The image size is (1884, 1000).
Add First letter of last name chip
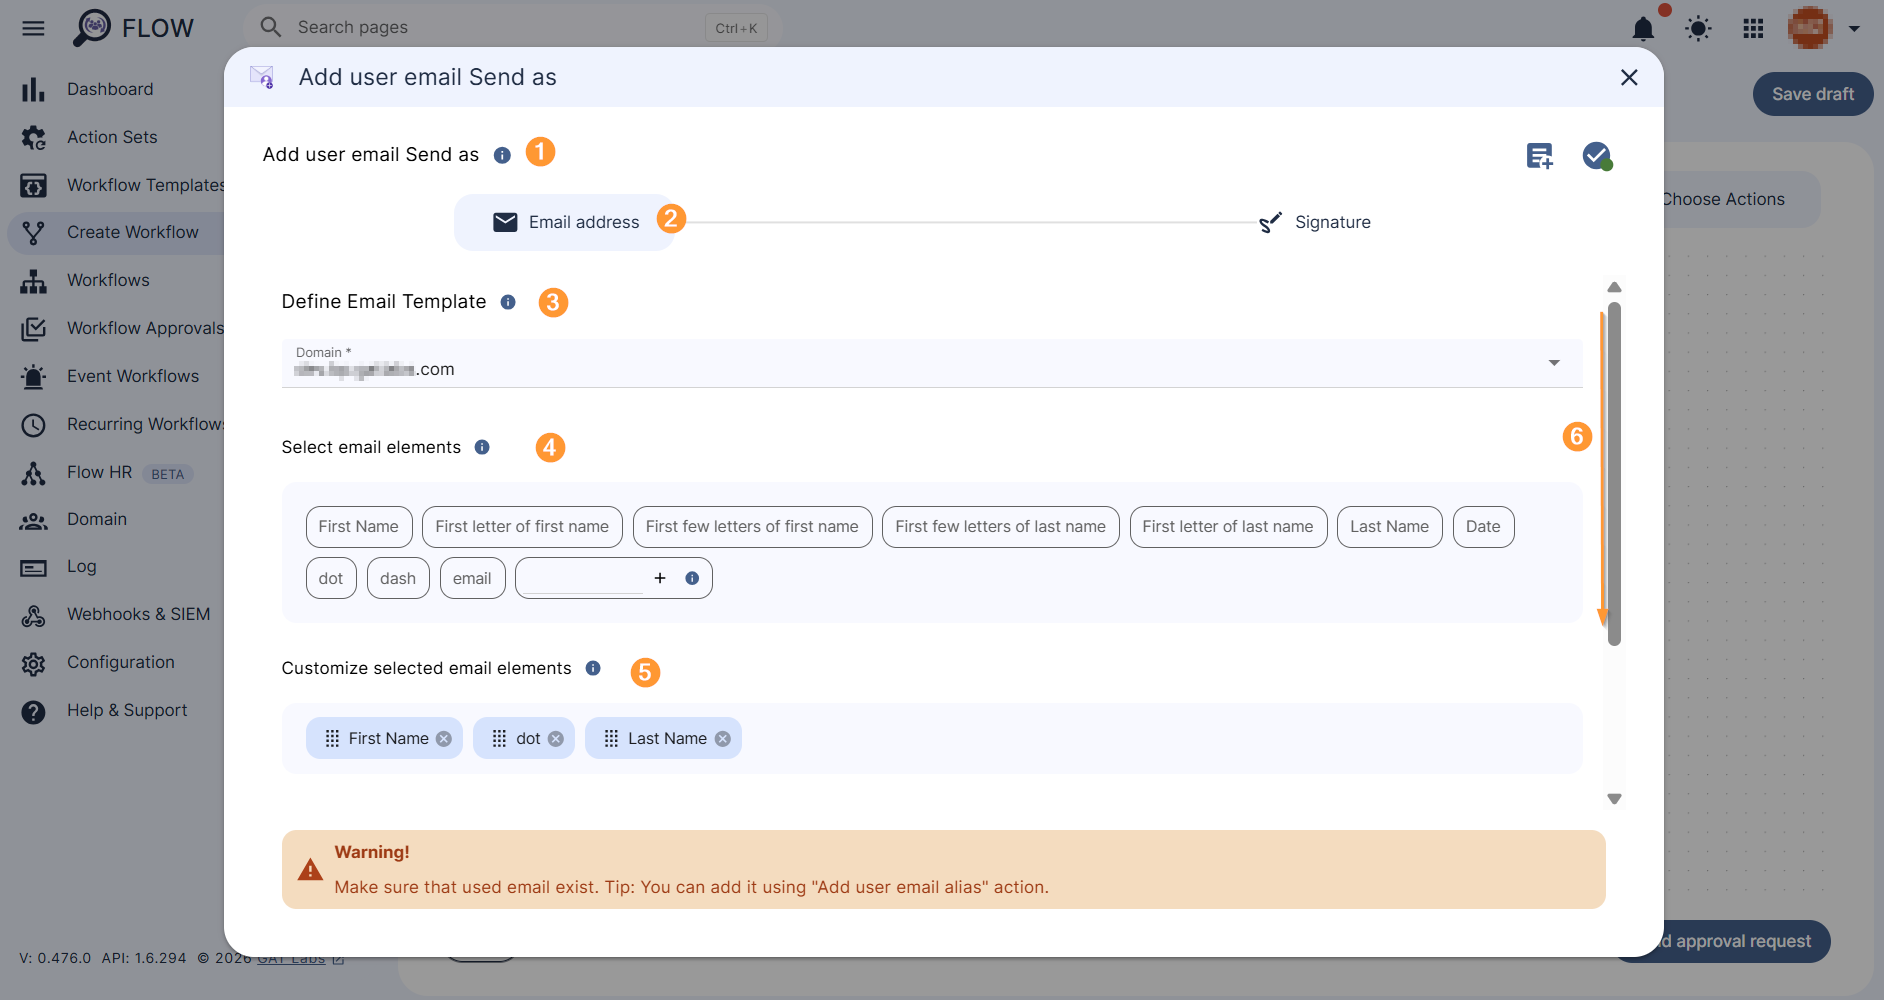(1228, 527)
